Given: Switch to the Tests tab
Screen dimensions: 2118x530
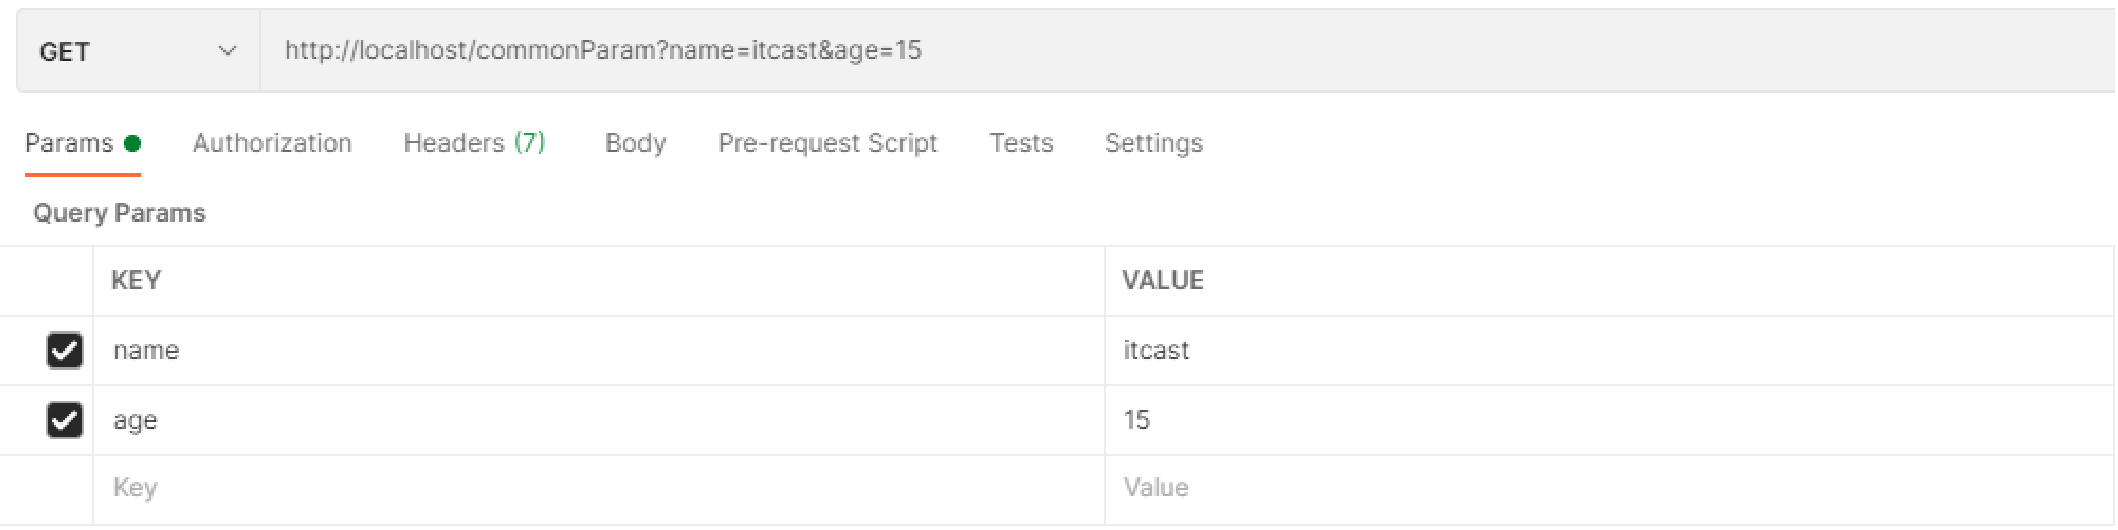Looking at the screenshot, I should (x=1021, y=144).
